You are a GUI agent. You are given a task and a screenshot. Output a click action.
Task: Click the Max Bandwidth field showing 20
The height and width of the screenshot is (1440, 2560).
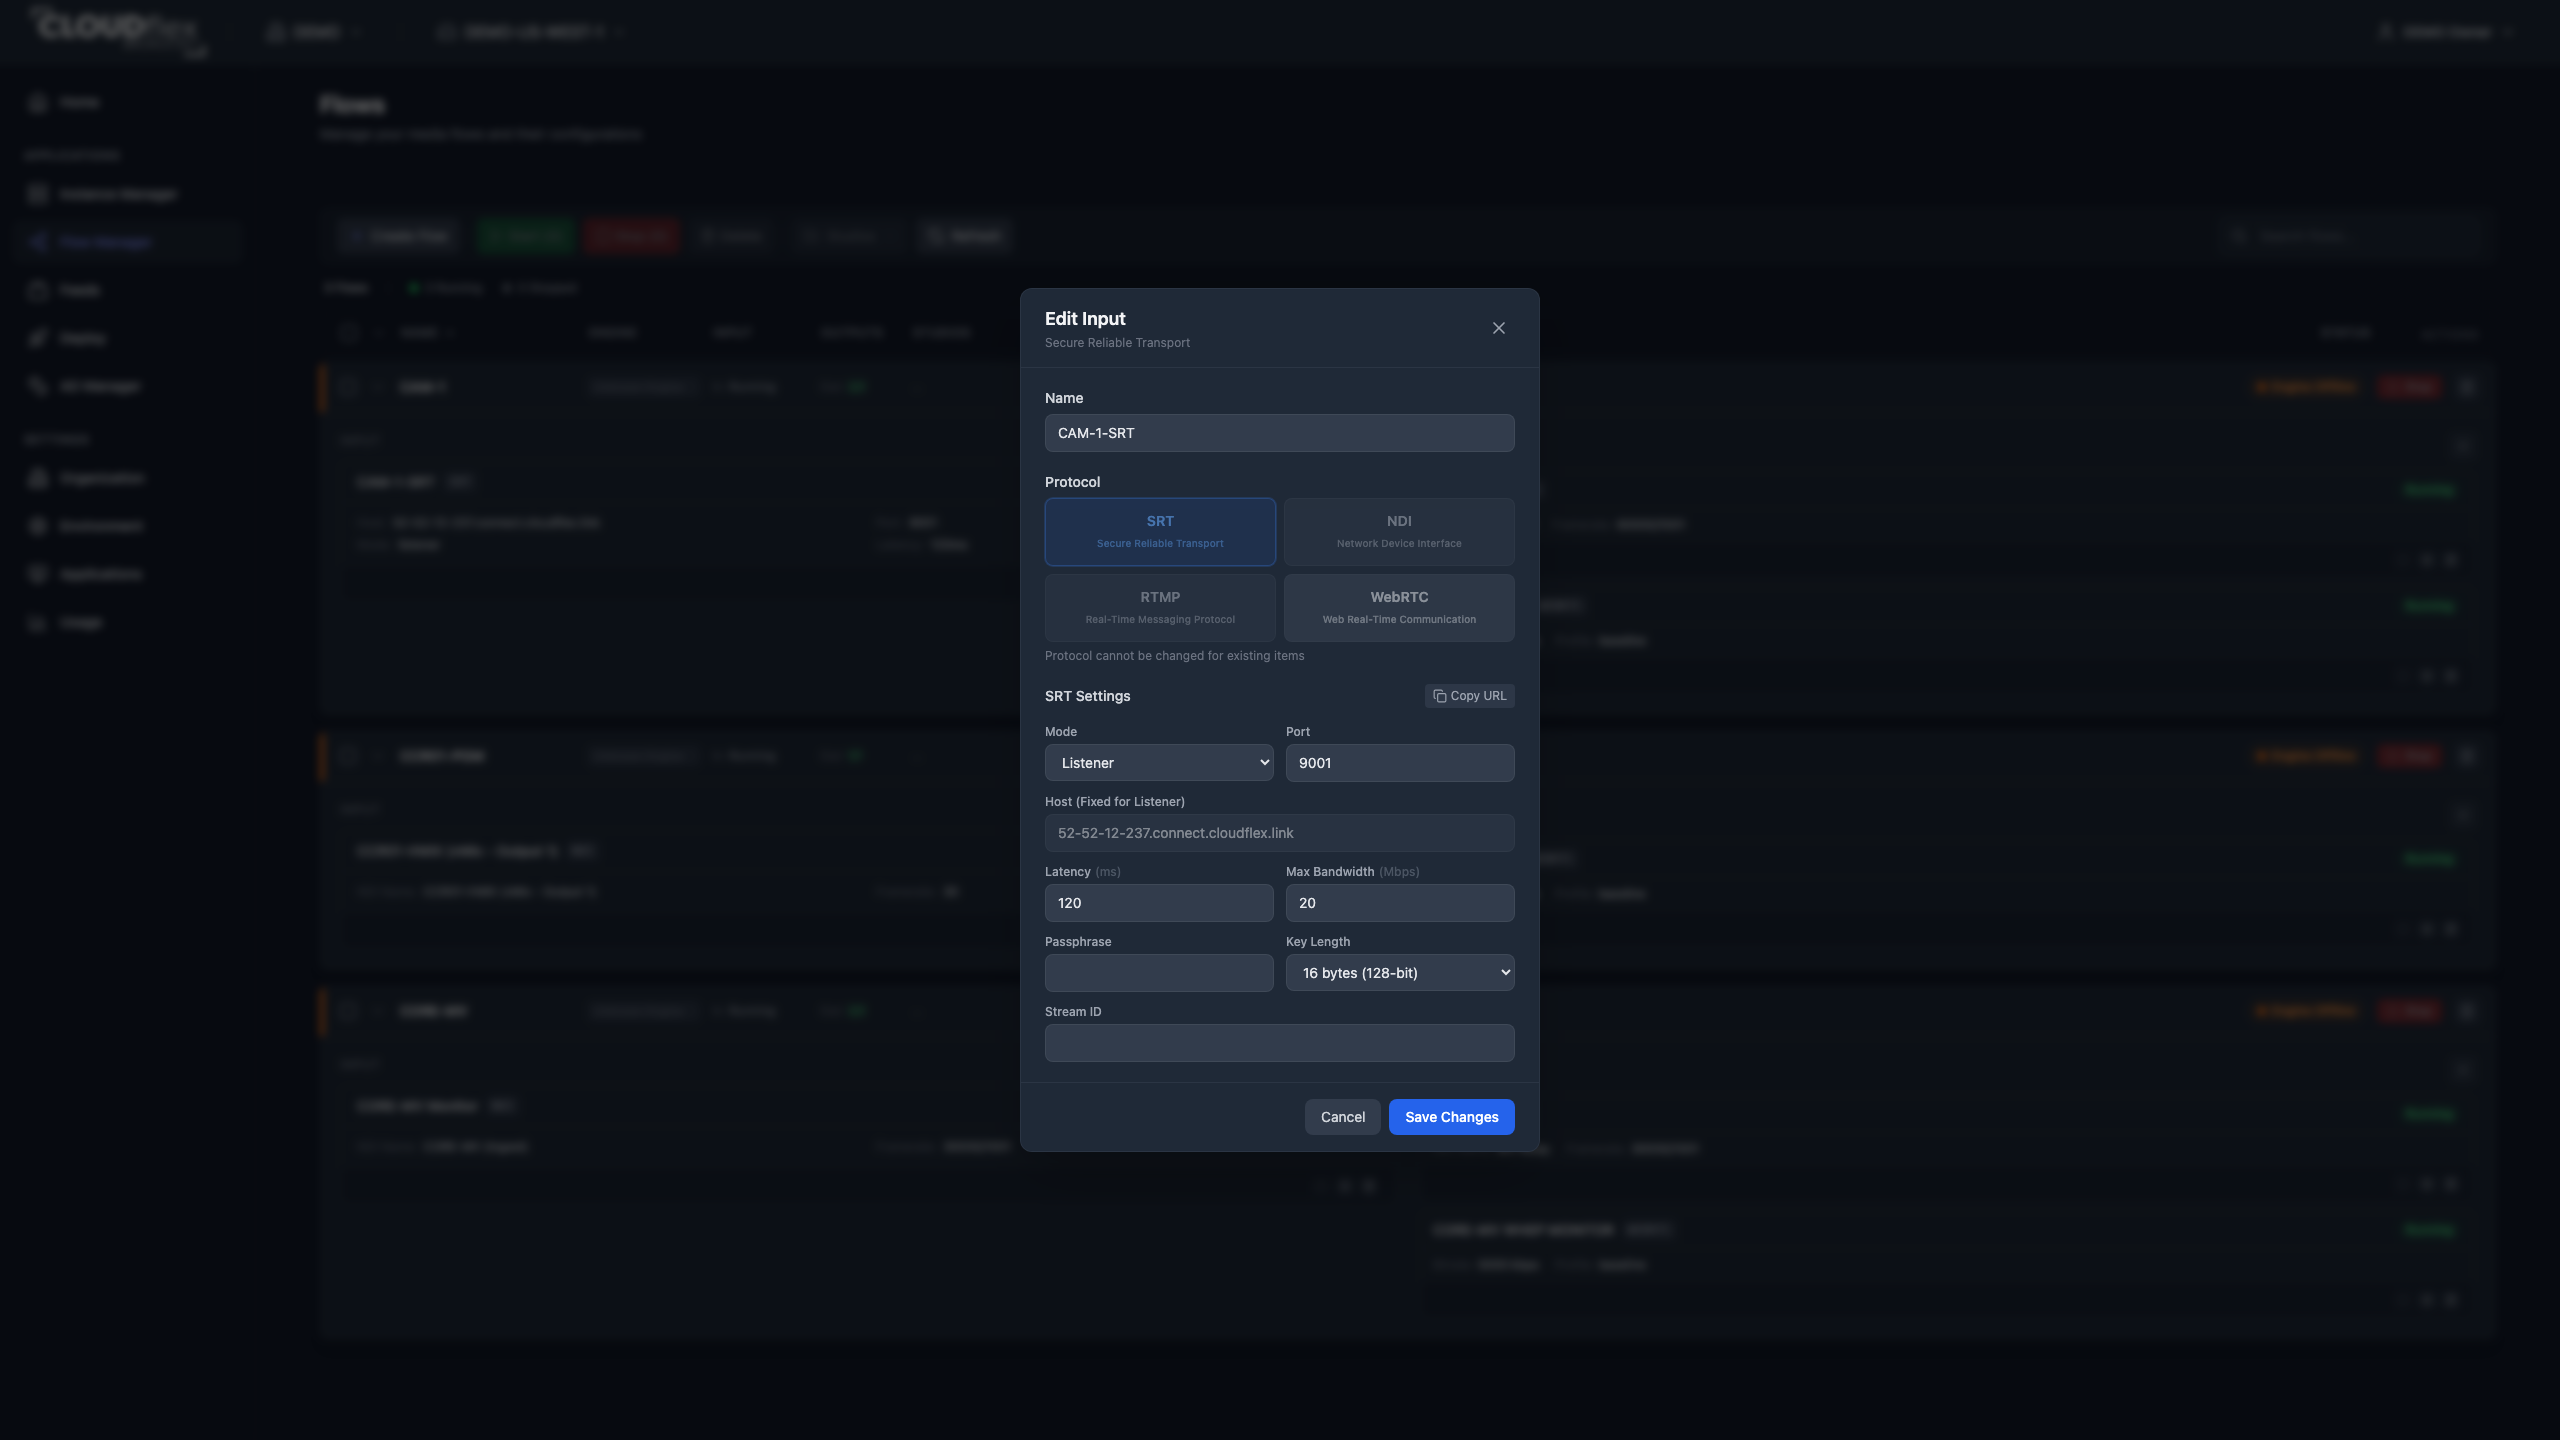point(1399,903)
